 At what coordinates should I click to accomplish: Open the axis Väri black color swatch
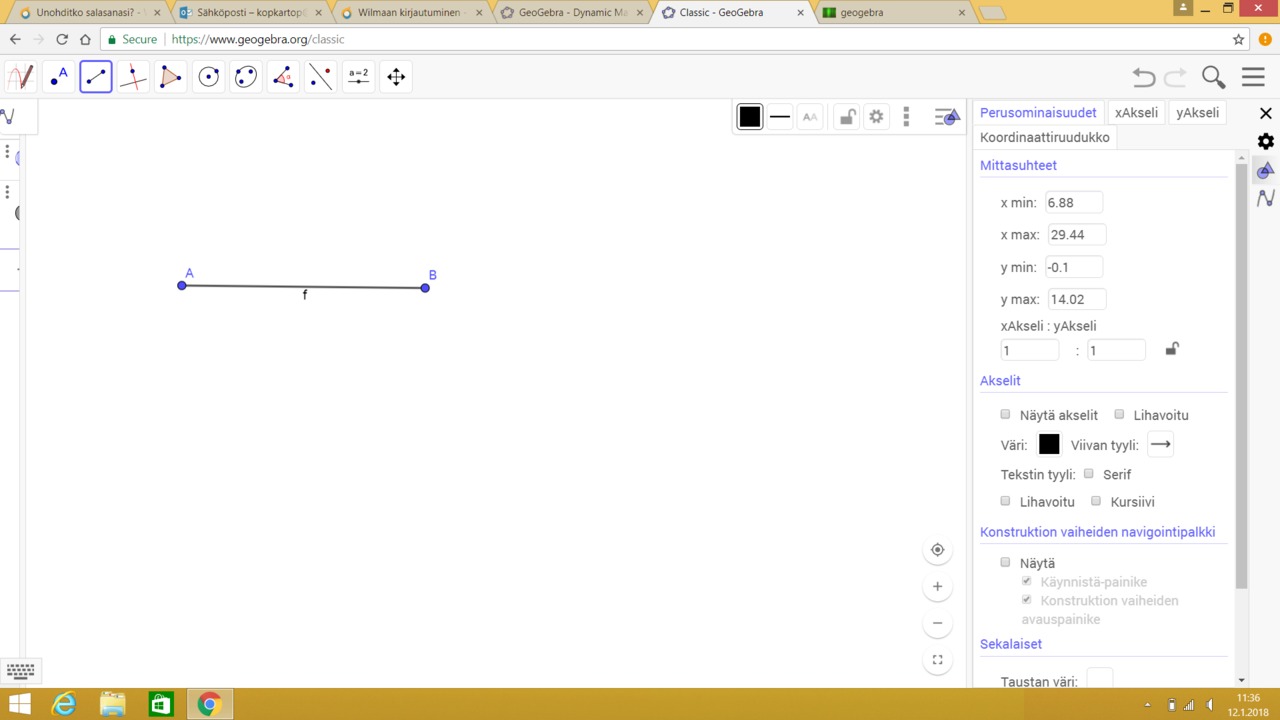[x=1049, y=444]
